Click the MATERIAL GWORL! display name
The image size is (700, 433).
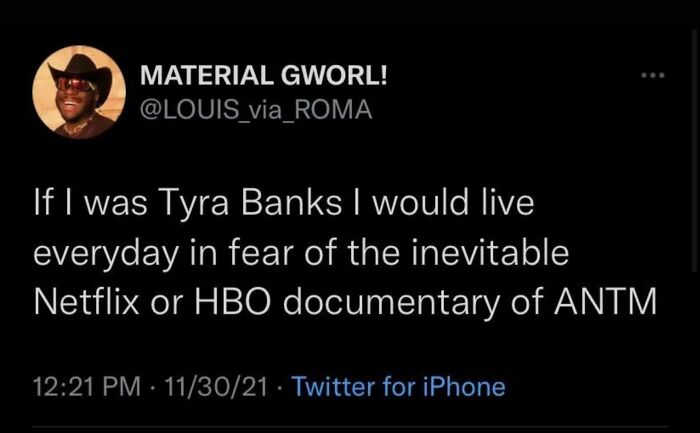pos(264,75)
